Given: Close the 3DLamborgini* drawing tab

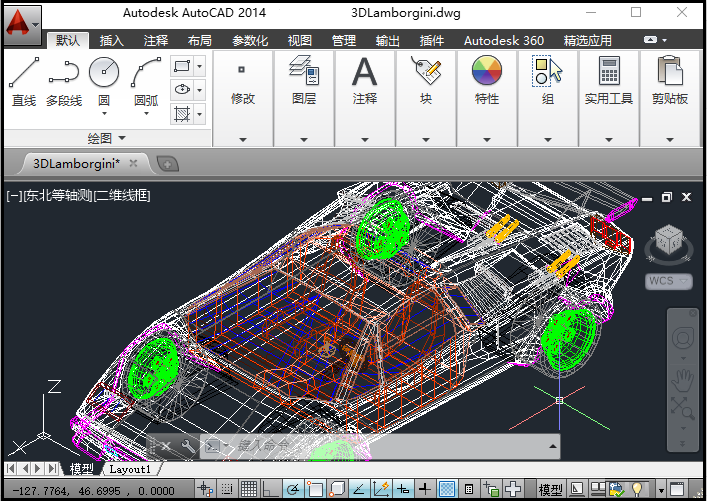Looking at the screenshot, I should click(x=133, y=163).
